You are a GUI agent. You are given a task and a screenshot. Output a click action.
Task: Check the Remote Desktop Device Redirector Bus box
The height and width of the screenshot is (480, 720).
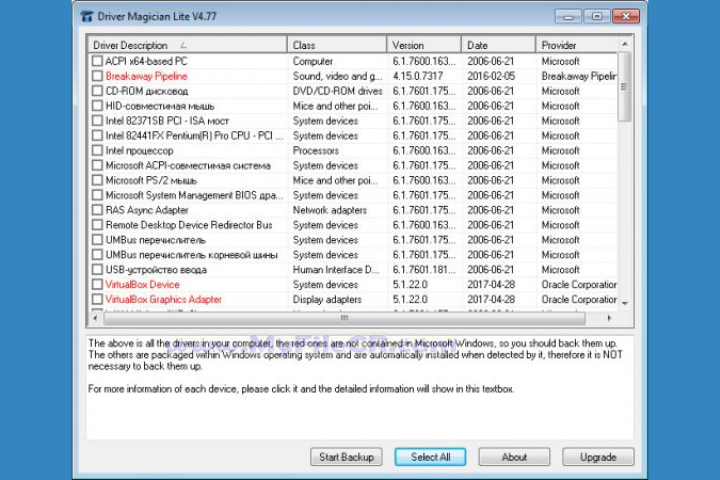click(97, 225)
